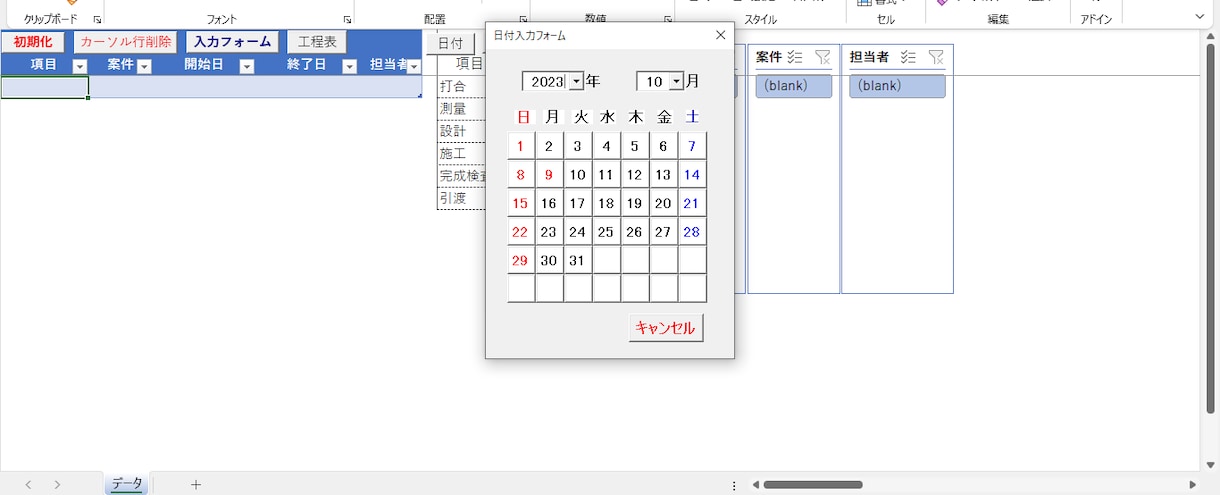This screenshot has width=1220, height=495.
Task: Select (blank) in the 担当者 slicer
Action: click(897, 86)
